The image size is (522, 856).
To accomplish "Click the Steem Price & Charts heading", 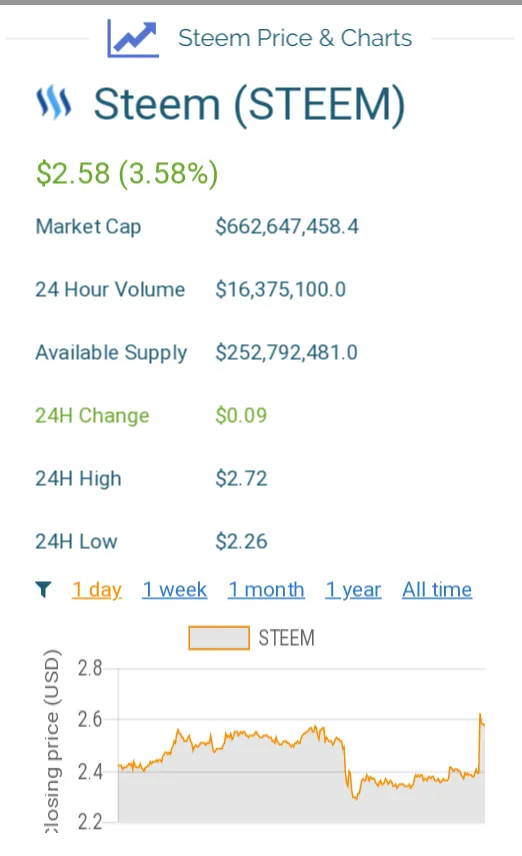I will pyautogui.click(x=295, y=38).
